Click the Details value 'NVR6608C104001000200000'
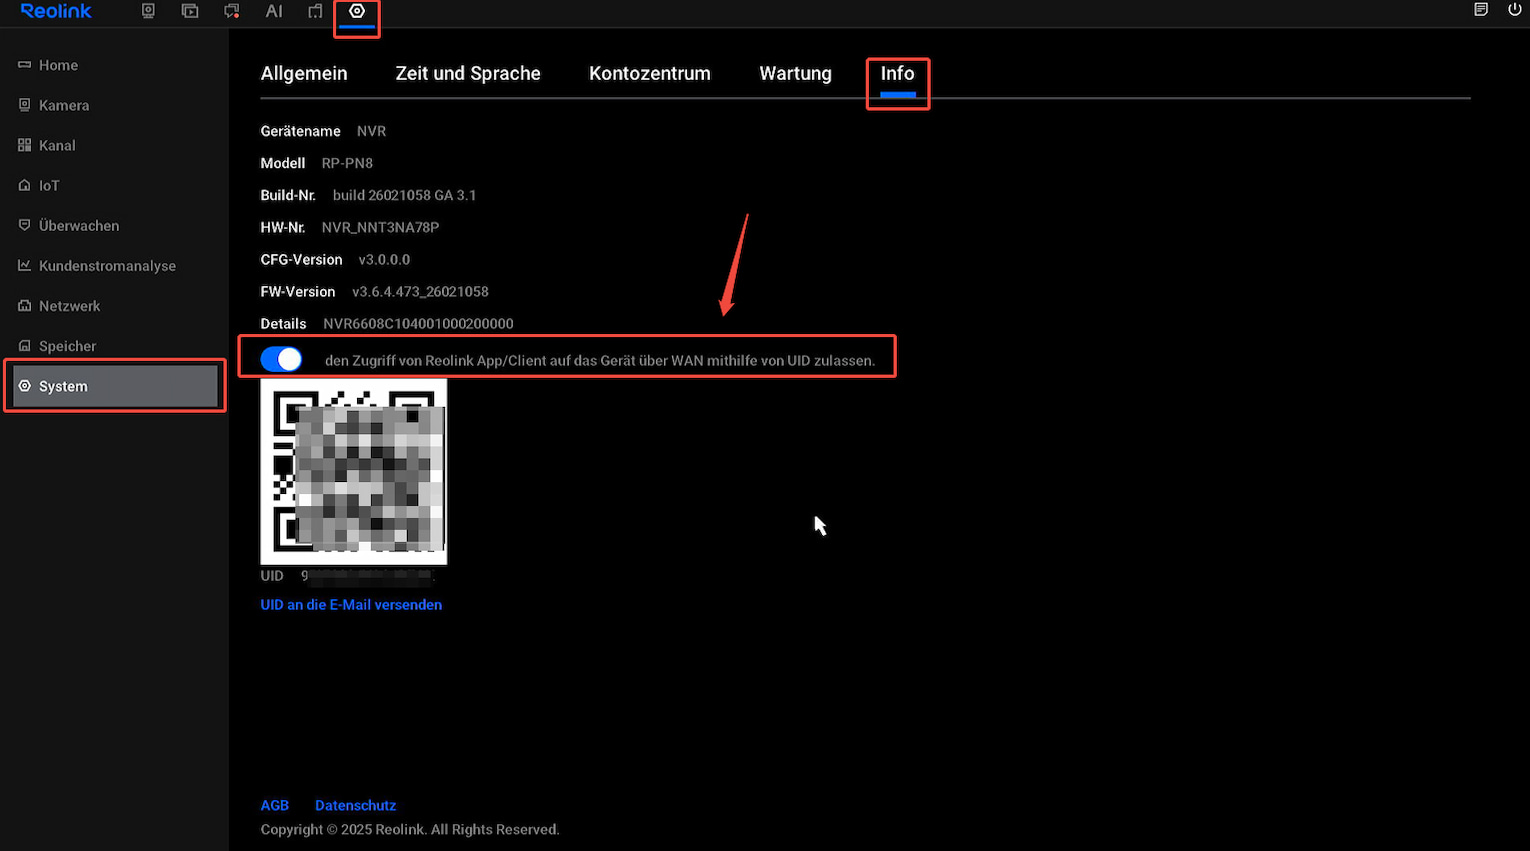 coord(418,323)
